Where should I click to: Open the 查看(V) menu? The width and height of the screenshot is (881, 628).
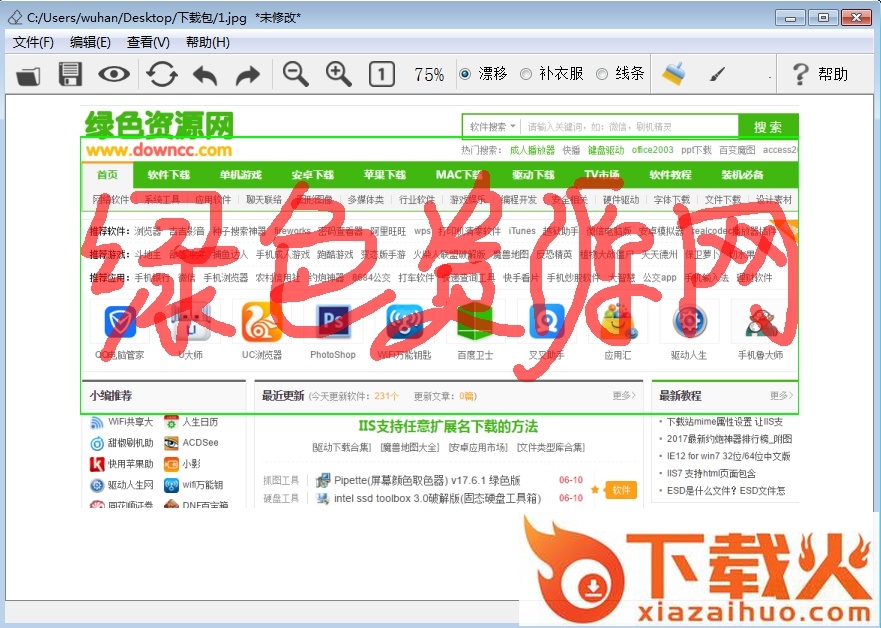pos(148,42)
